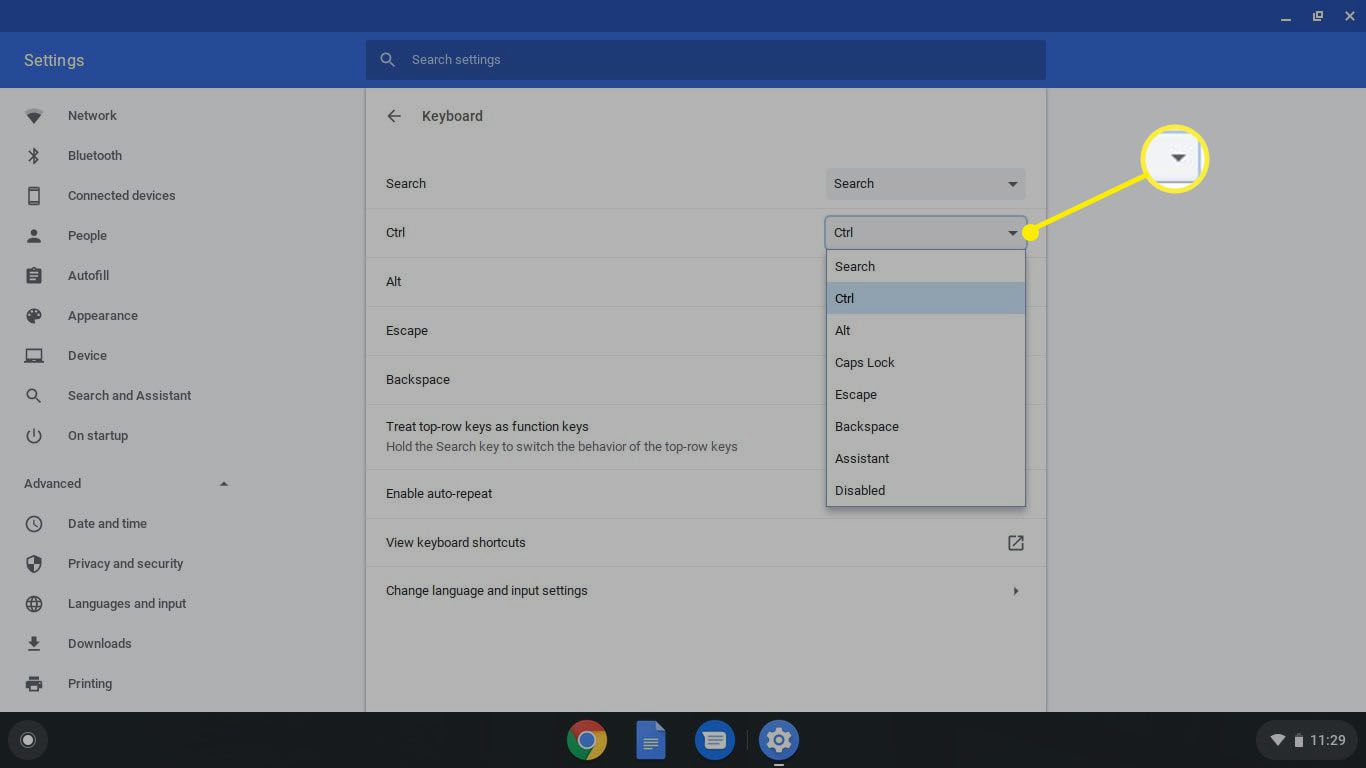The image size is (1366, 768).
Task: Click the back arrow next to Keyboard
Action: (x=394, y=116)
